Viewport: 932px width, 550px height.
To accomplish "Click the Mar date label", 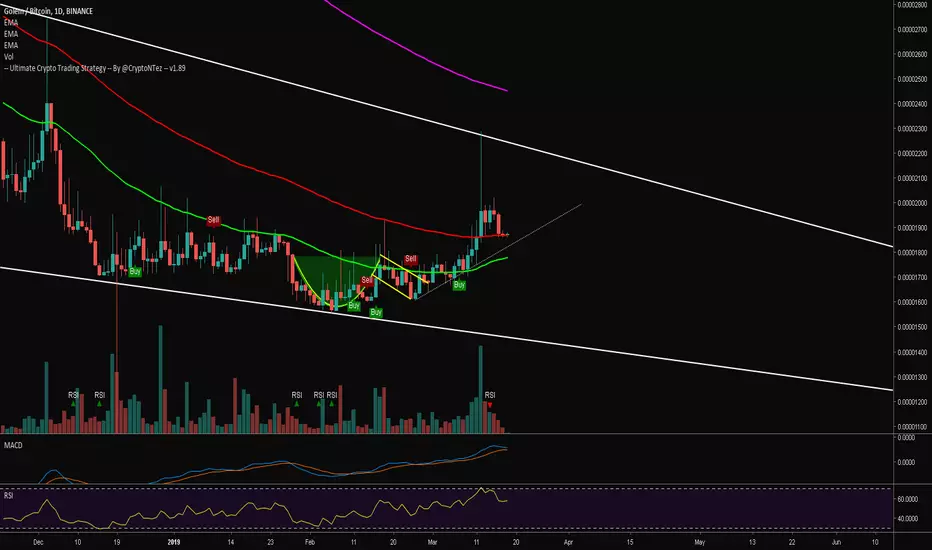I will tap(432, 542).
